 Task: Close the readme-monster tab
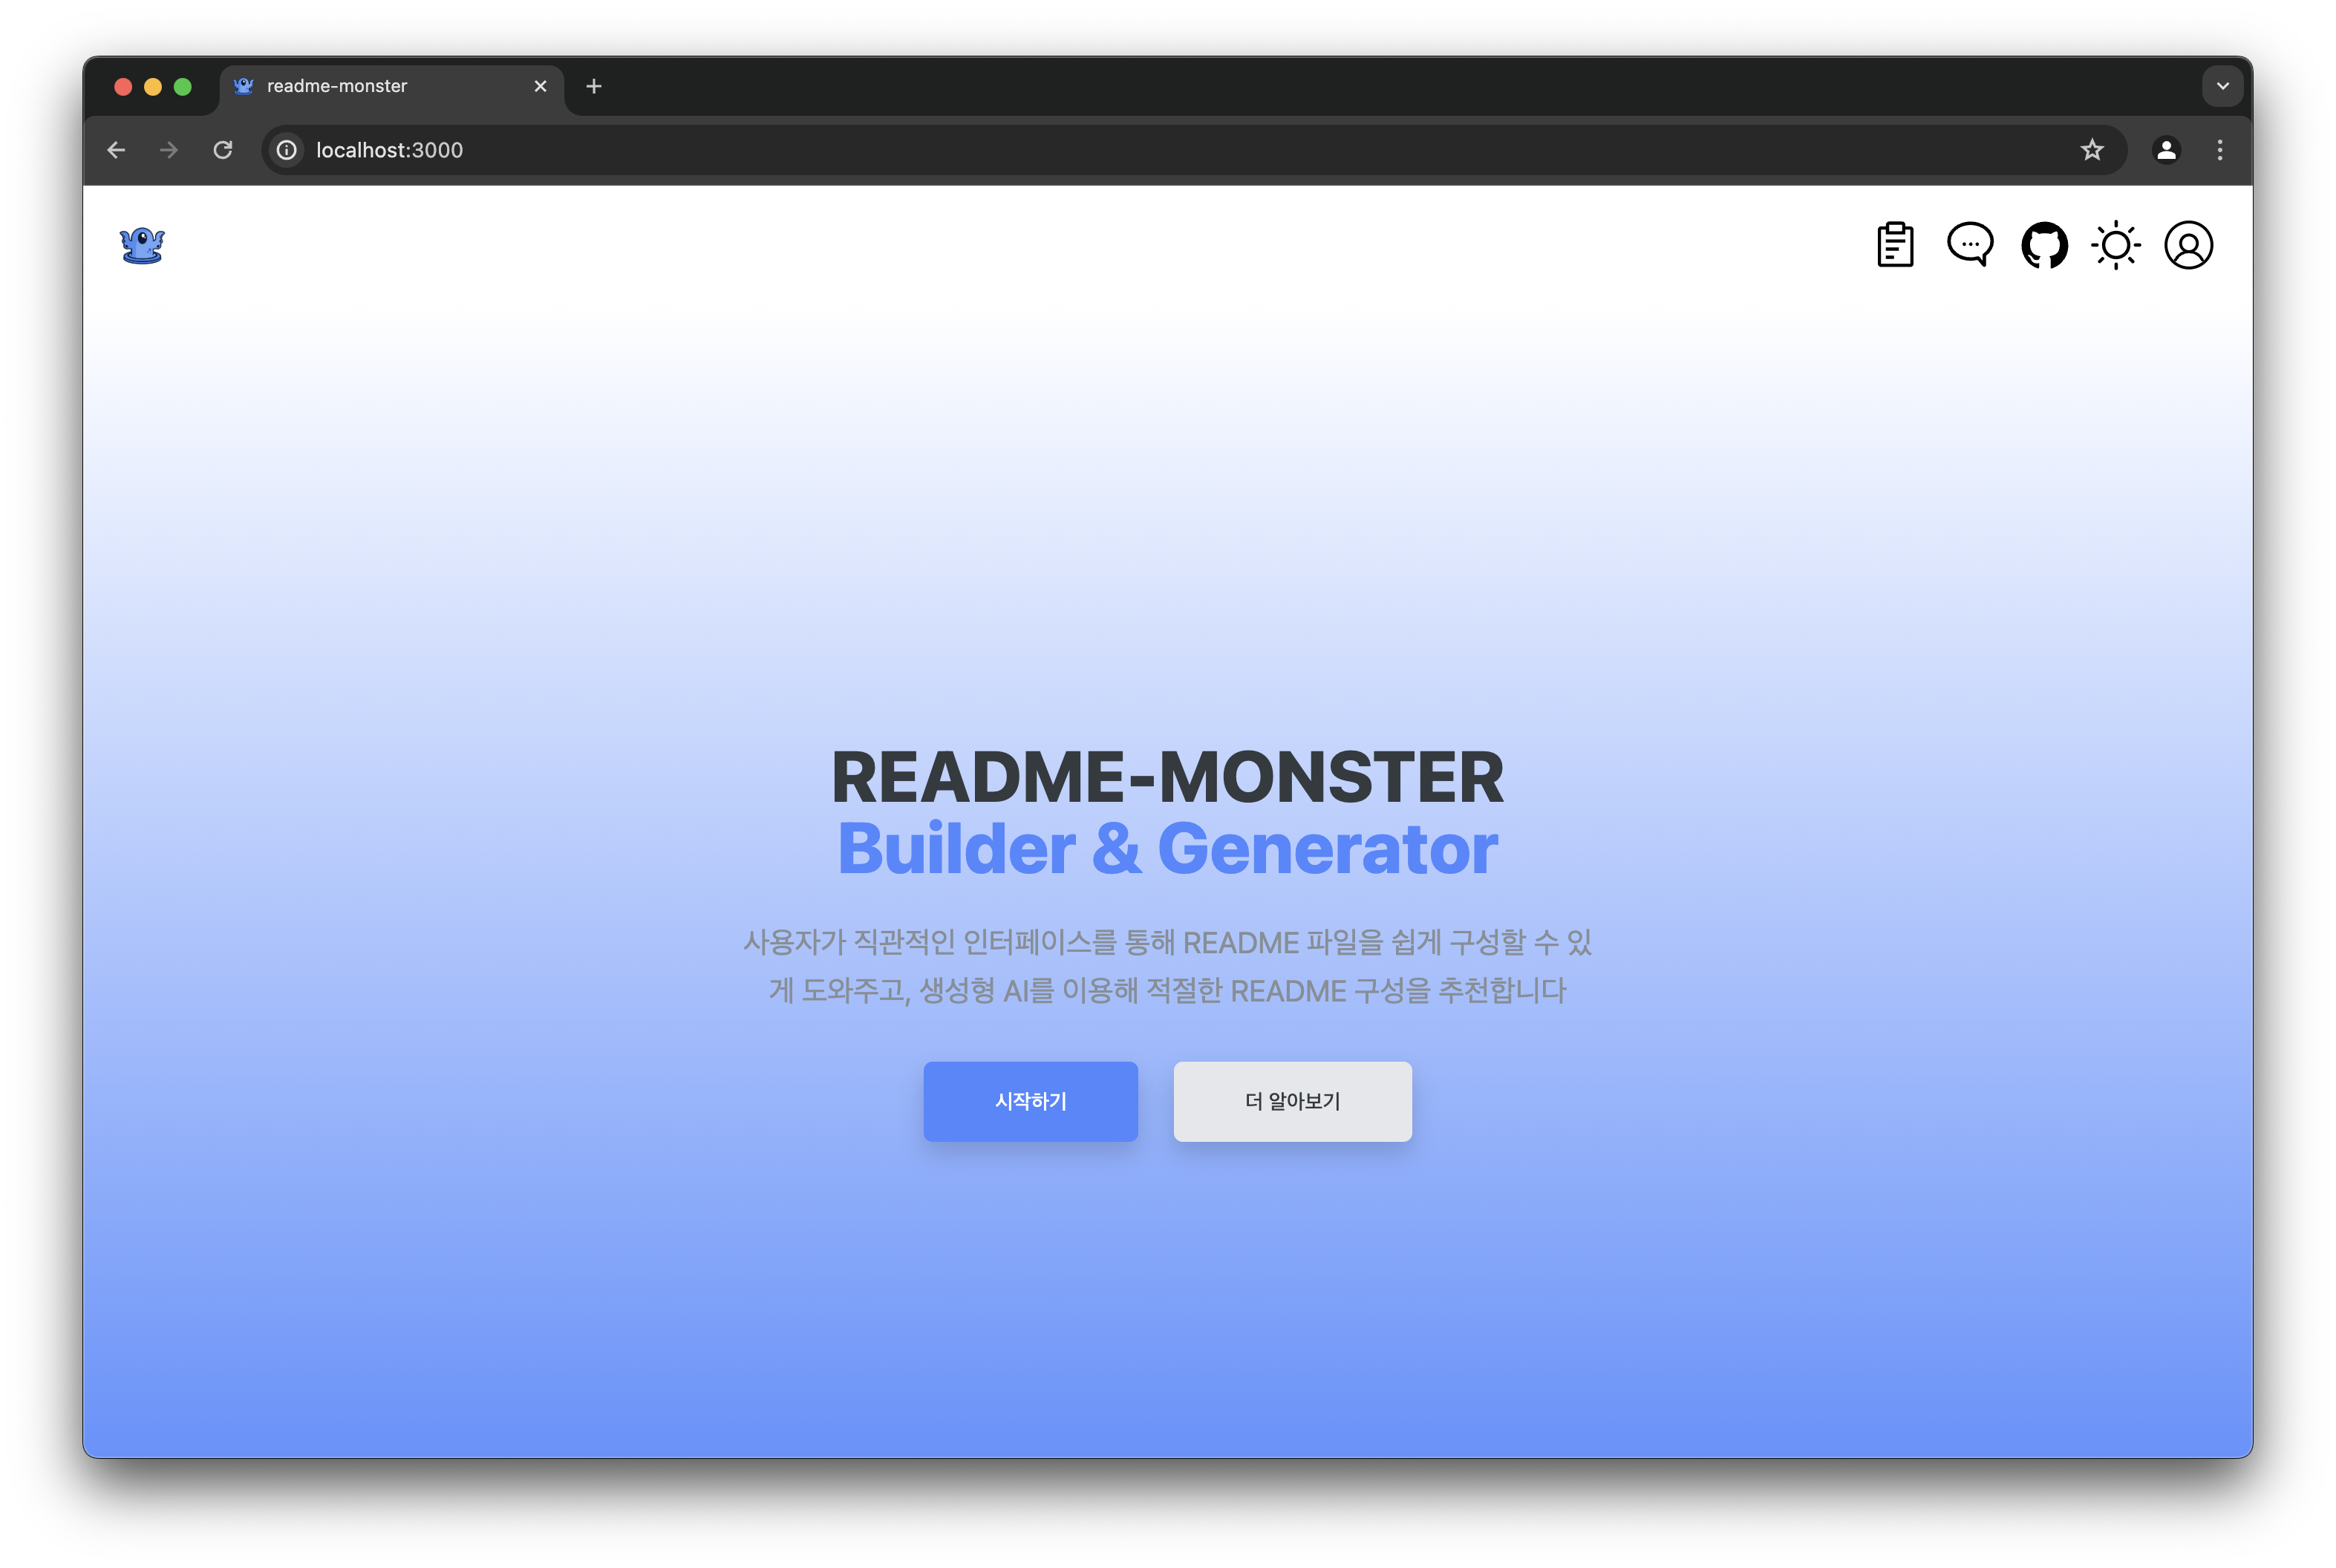540,86
